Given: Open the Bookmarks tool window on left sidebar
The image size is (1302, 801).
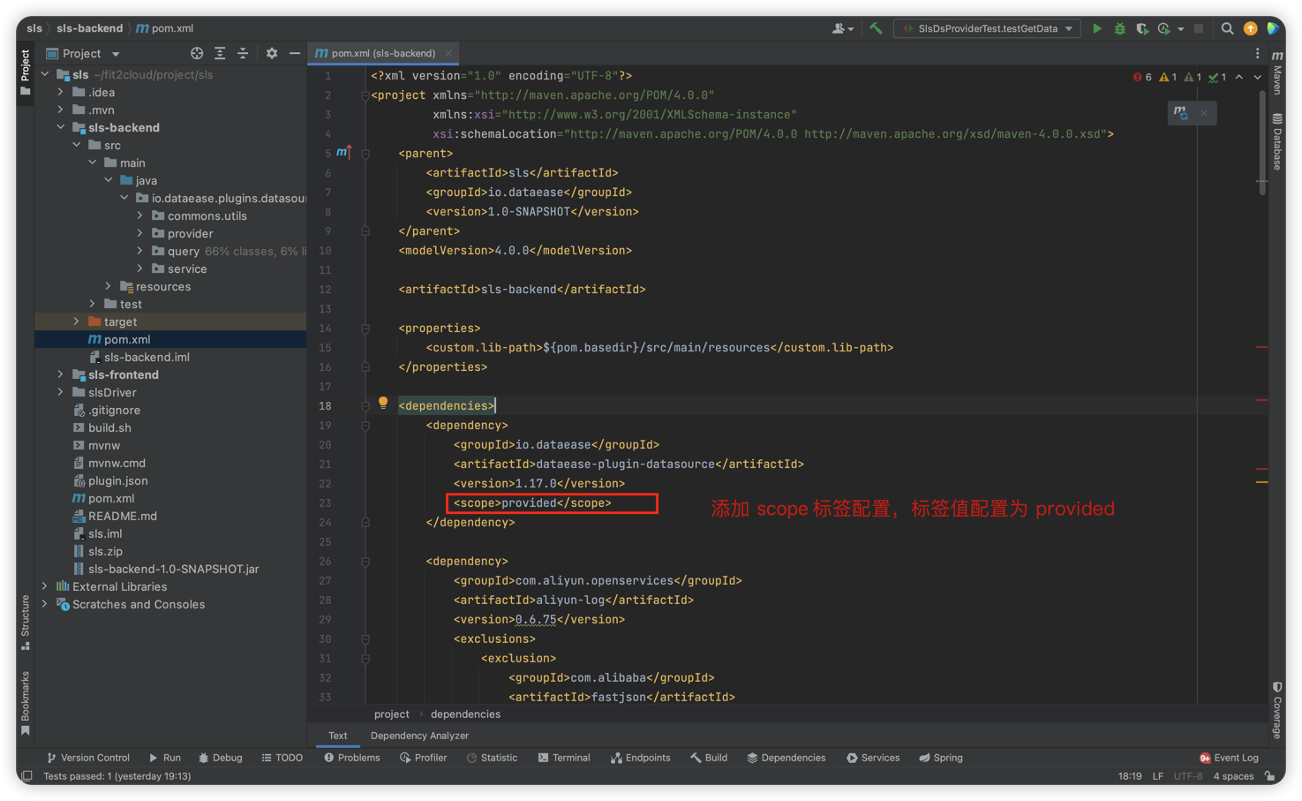Looking at the screenshot, I should [x=25, y=704].
